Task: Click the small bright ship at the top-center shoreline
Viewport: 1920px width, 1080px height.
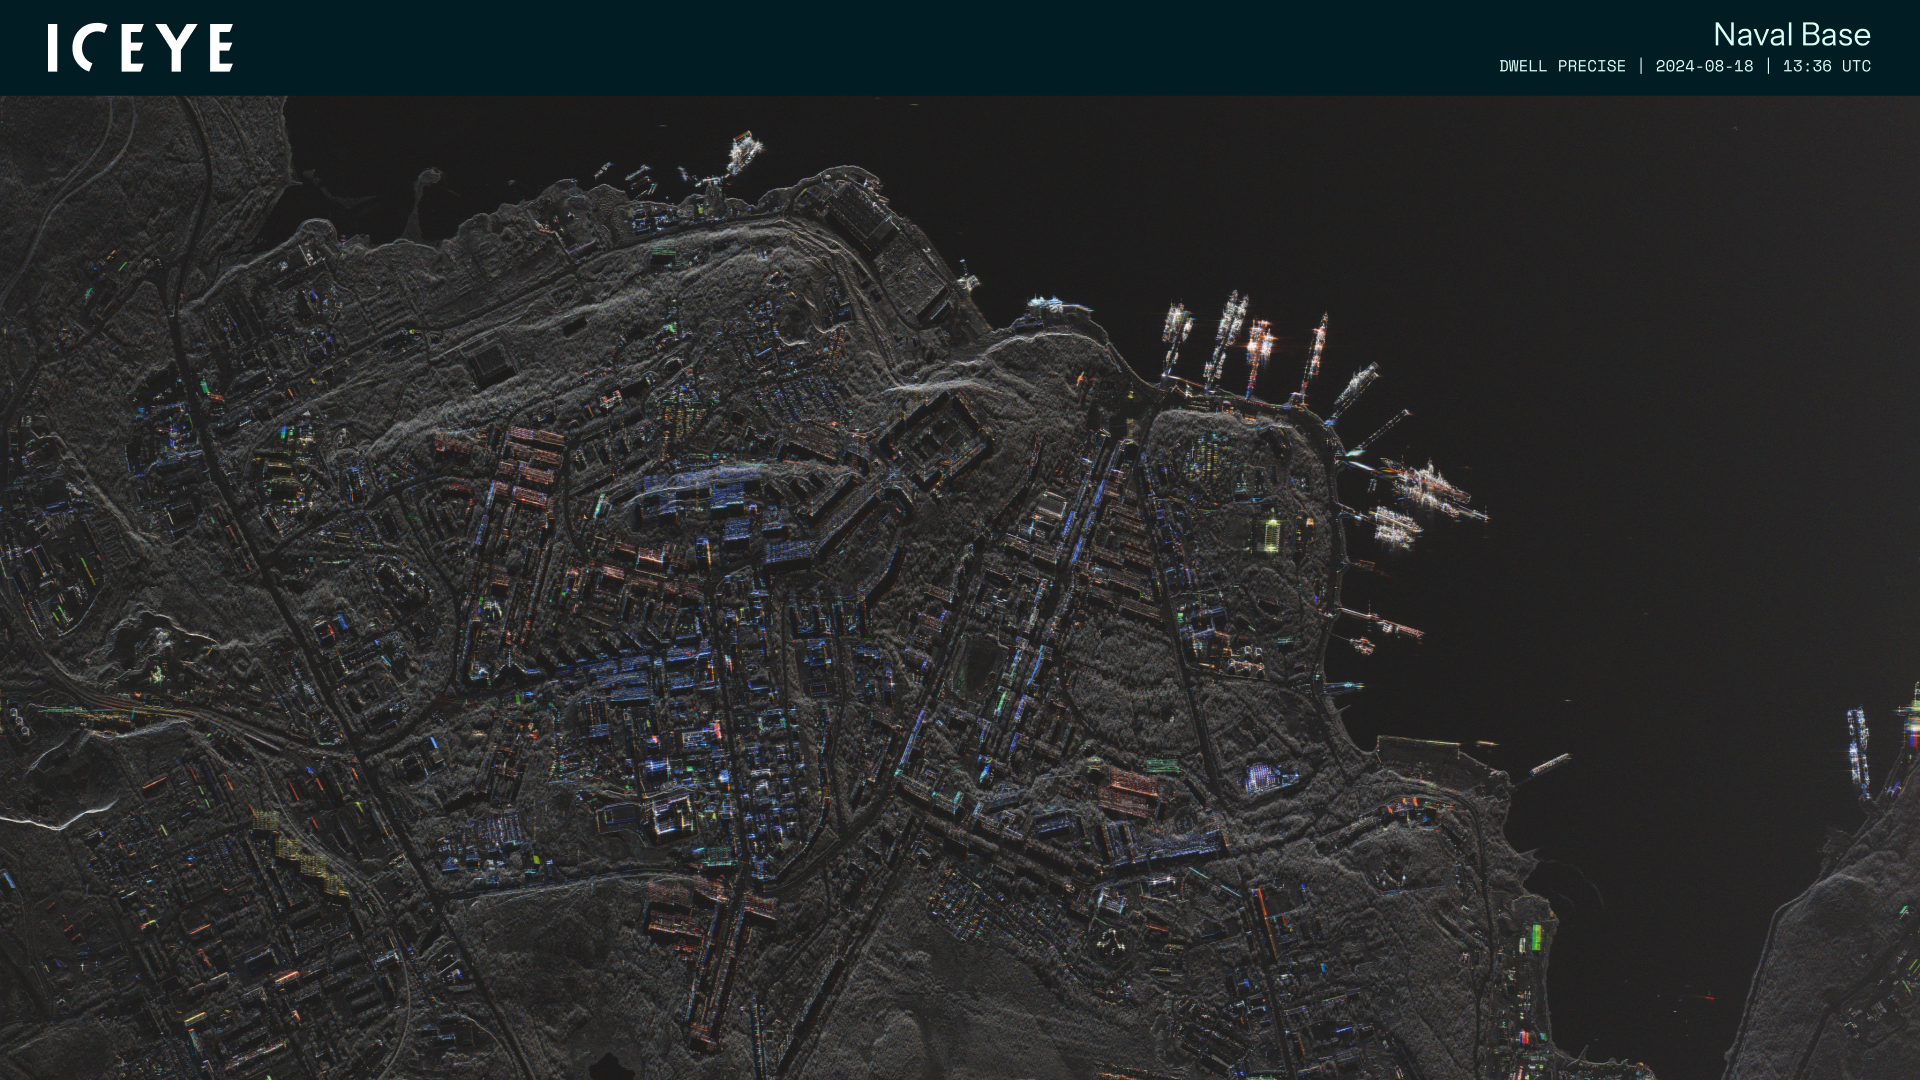Action: tap(743, 153)
